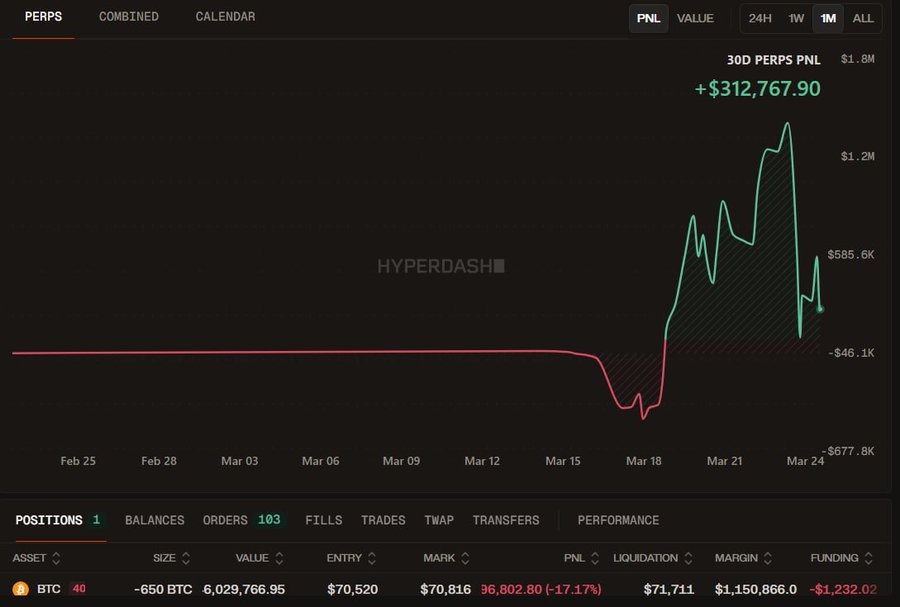Click the $70,520 entry price
The height and width of the screenshot is (607, 900).
click(x=352, y=589)
